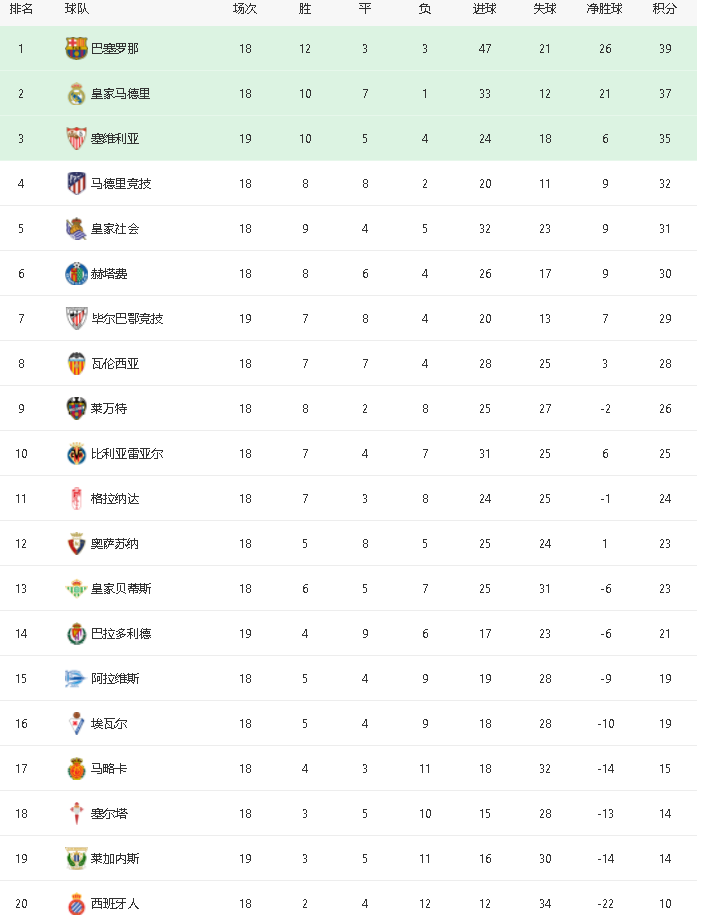The width and height of the screenshot is (704, 922).
Task: Select the 进球 column header
Action: (485, 9)
